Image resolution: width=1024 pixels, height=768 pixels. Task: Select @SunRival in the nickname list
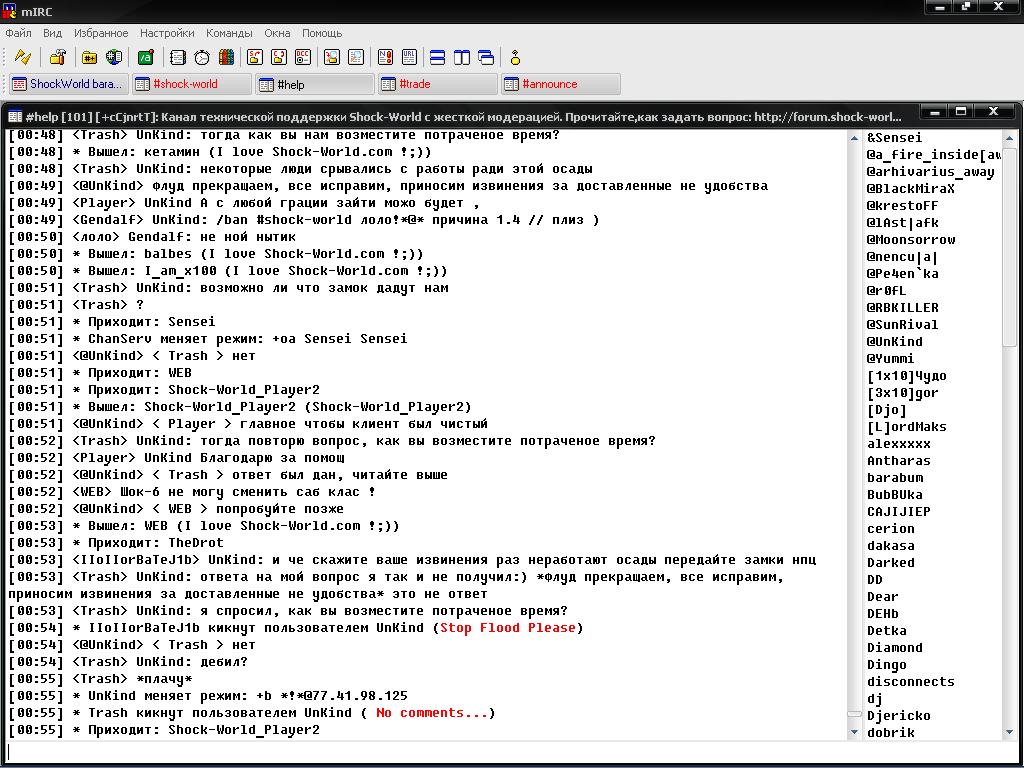tap(903, 325)
